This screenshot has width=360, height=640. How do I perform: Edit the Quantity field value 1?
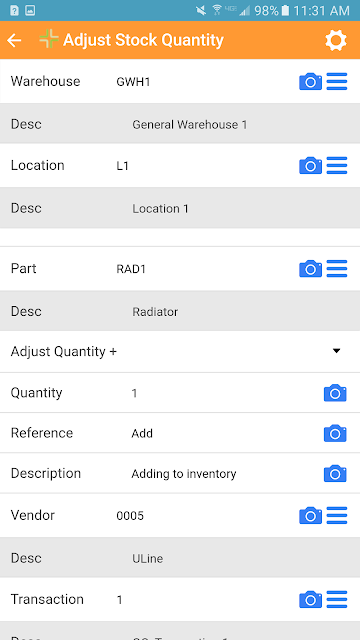click(x=222, y=393)
